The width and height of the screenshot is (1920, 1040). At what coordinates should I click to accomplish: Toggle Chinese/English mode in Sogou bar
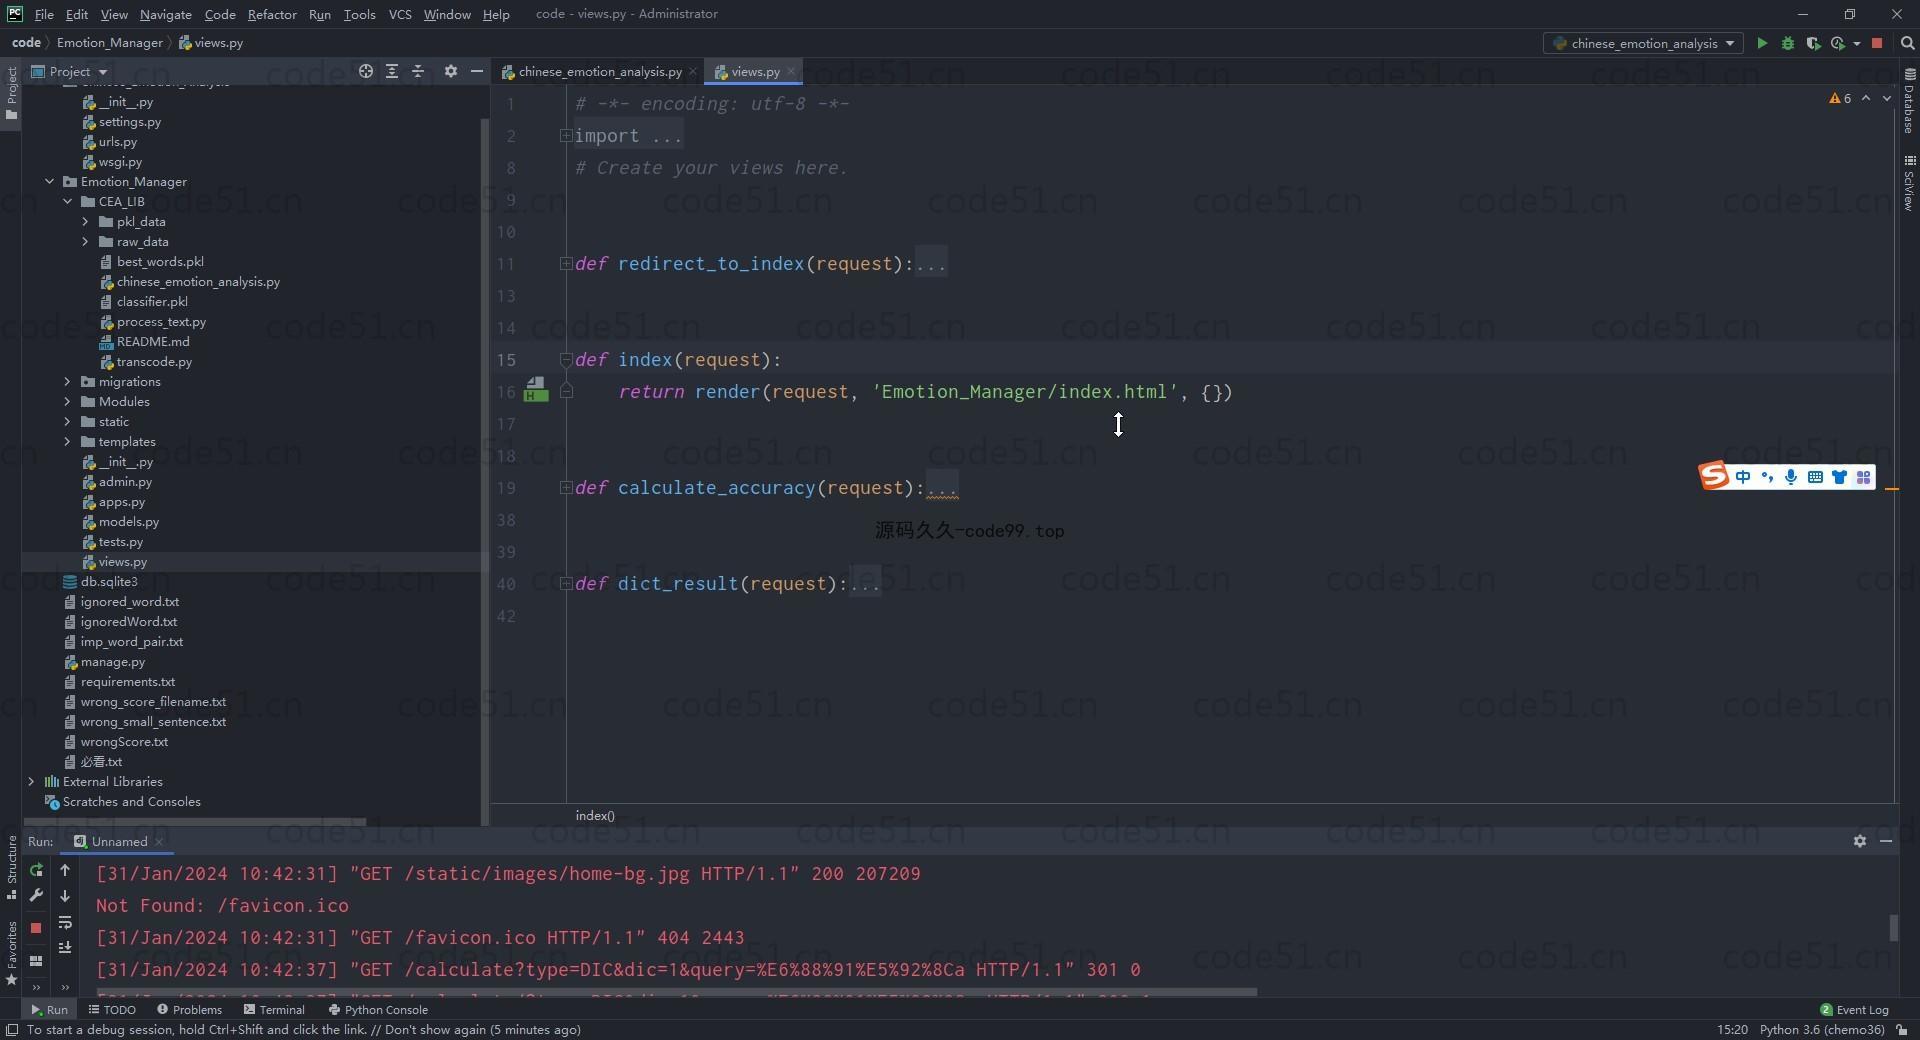(1743, 477)
